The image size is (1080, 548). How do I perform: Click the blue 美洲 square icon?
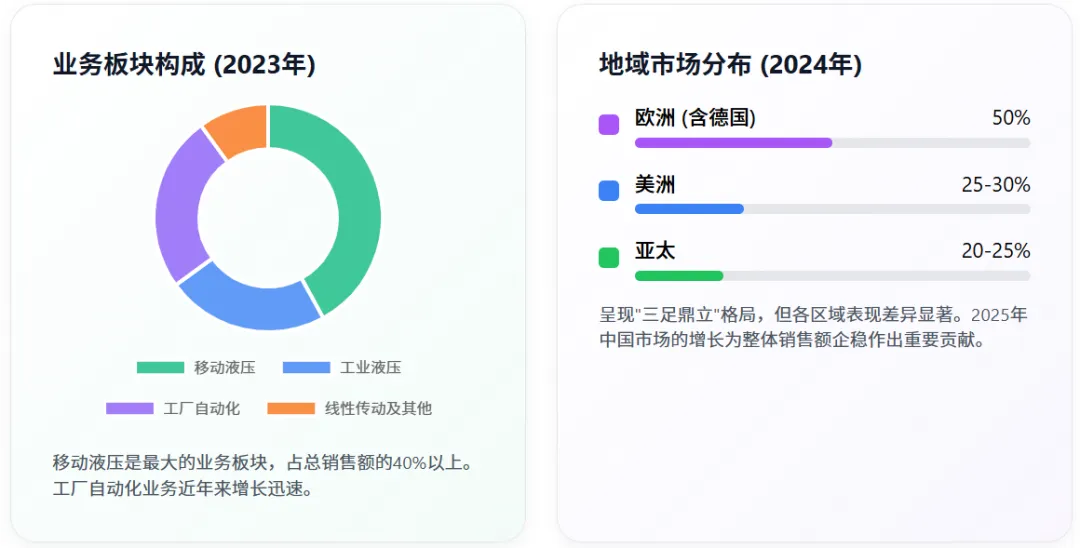(x=609, y=191)
